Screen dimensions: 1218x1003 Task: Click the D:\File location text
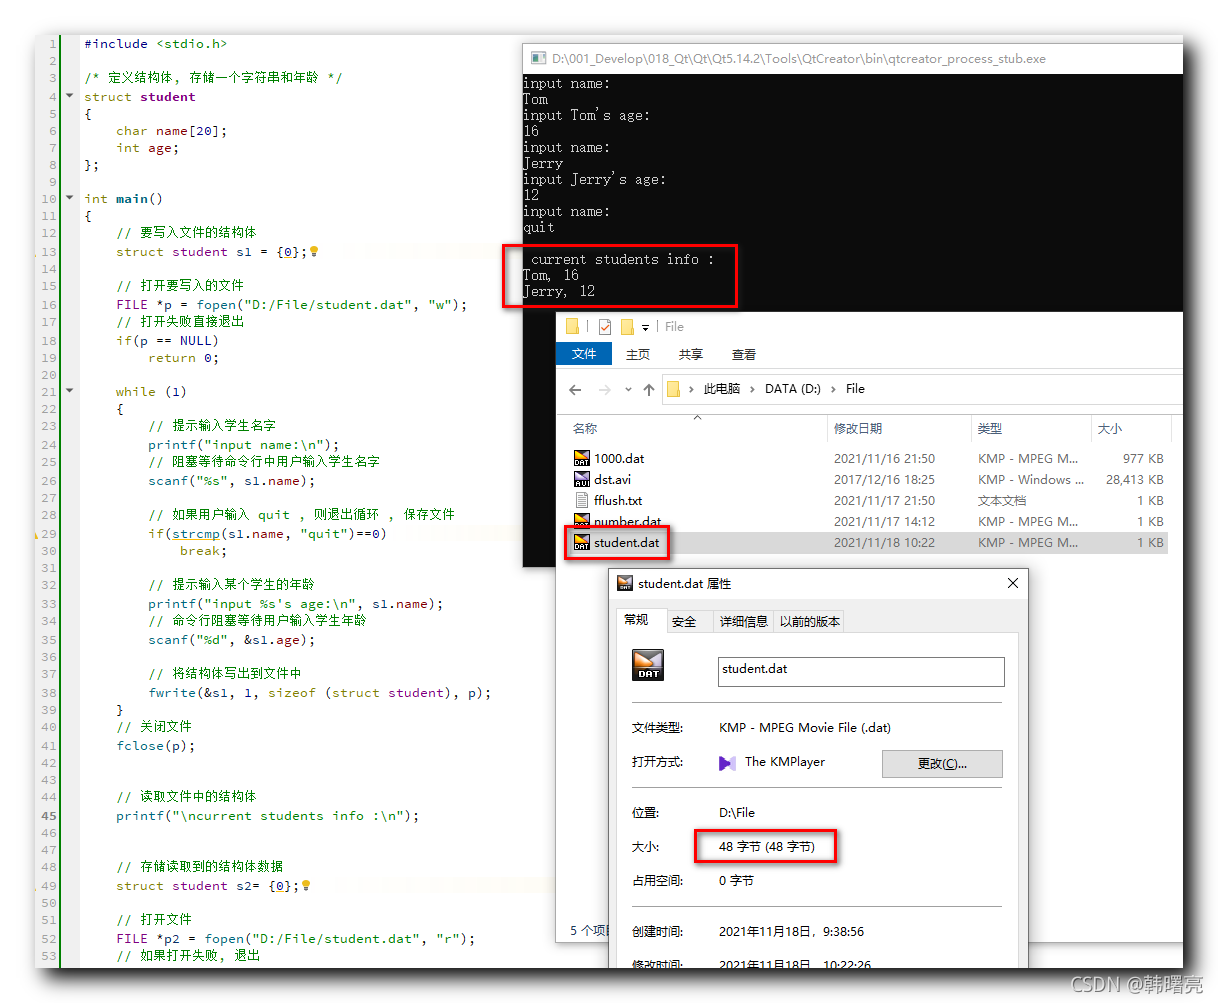(x=737, y=812)
